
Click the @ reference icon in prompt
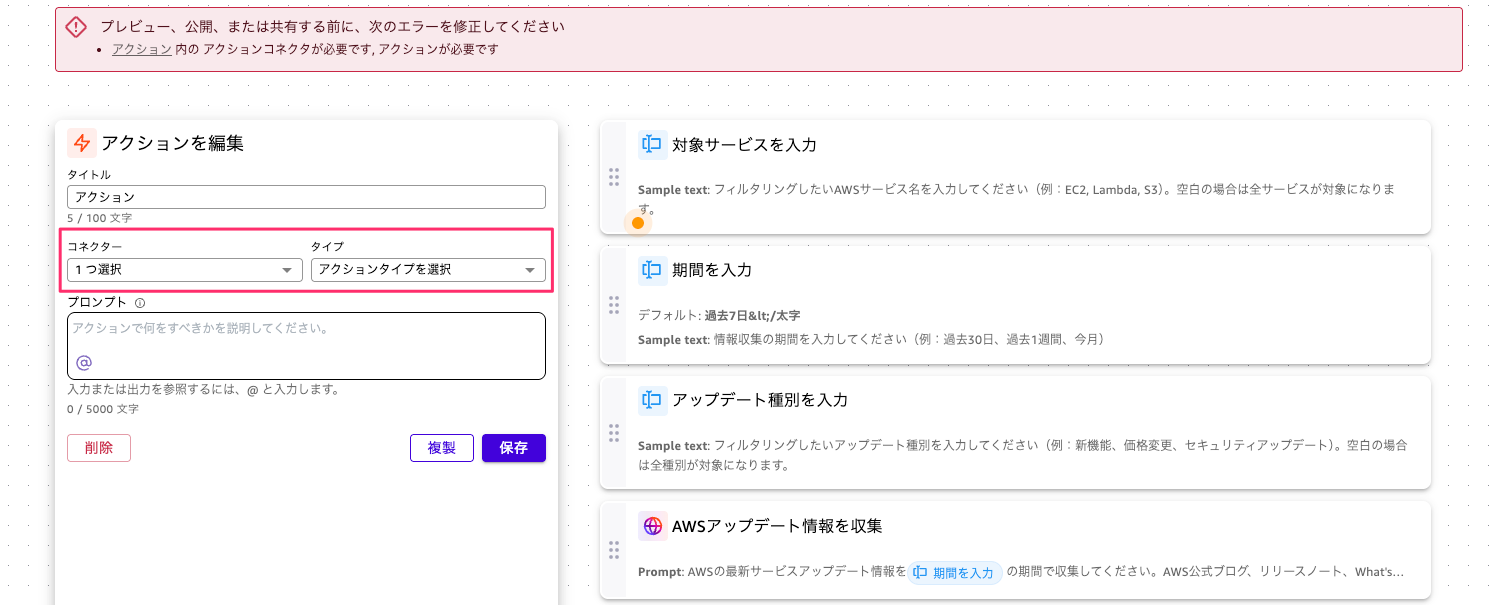pos(84,362)
